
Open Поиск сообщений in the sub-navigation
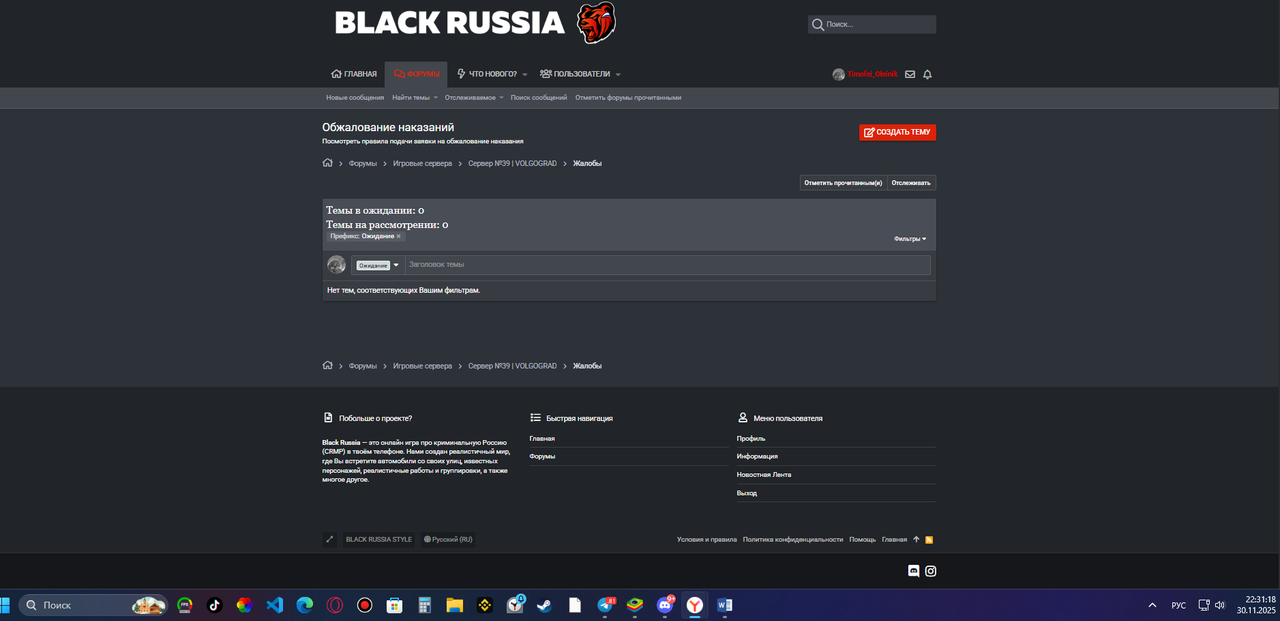point(539,98)
